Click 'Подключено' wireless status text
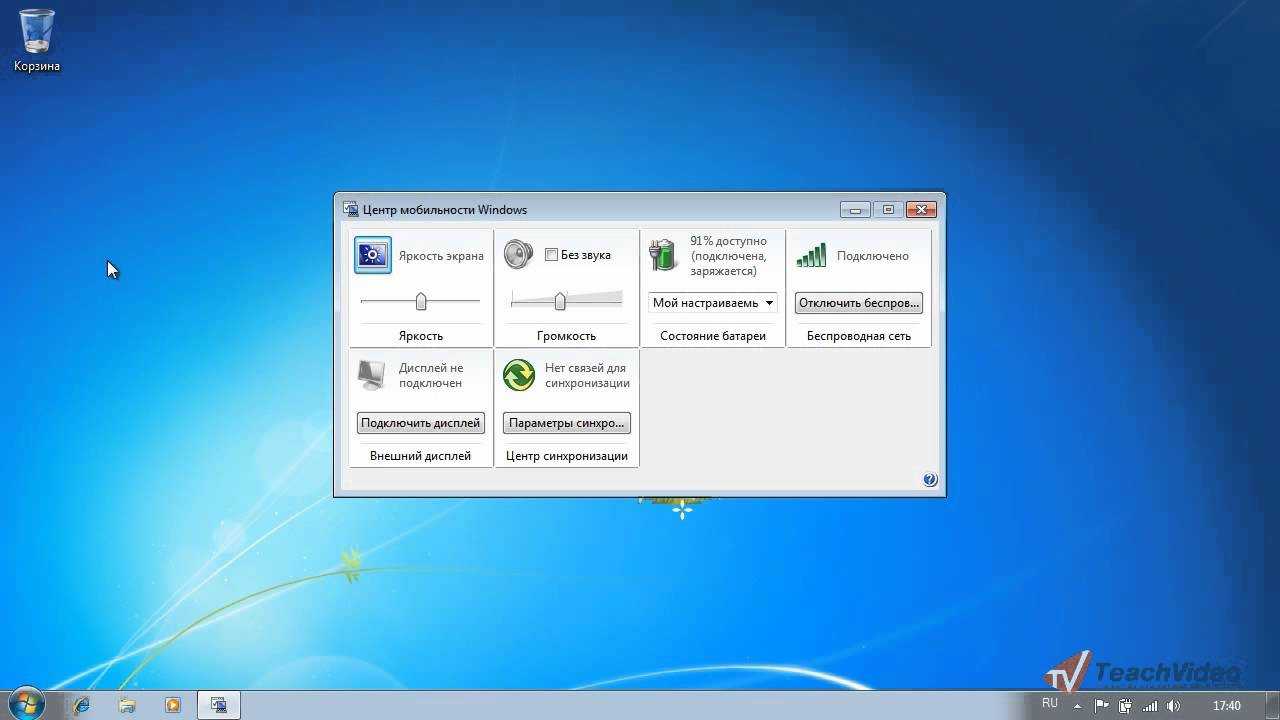Image resolution: width=1280 pixels, height=720 pixels. point(873,256)
